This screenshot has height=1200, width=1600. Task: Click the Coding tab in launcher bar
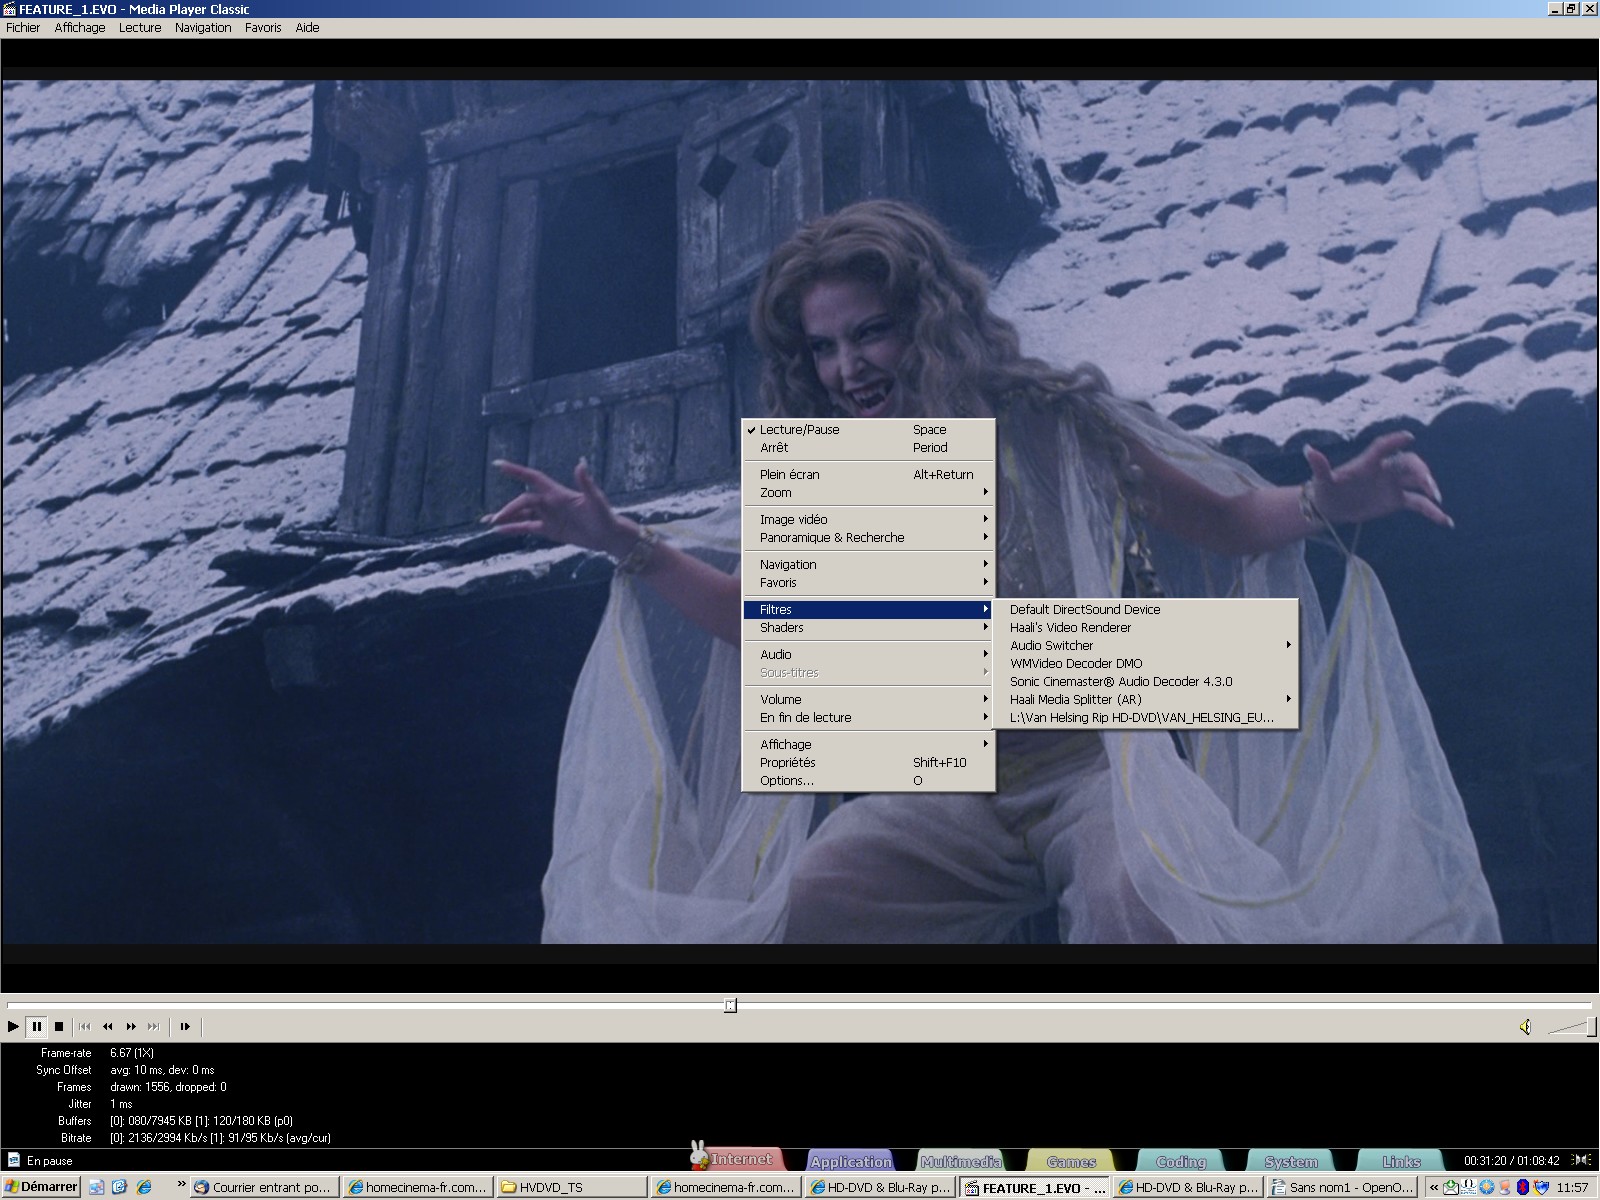pos(1181,1161)
